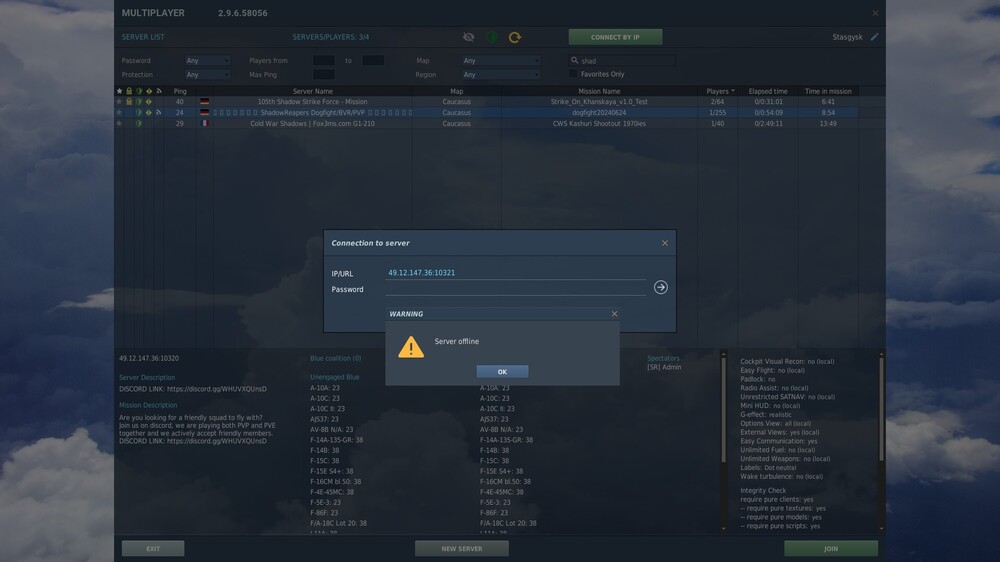Enable the Favorites Only checkbox

573,74
